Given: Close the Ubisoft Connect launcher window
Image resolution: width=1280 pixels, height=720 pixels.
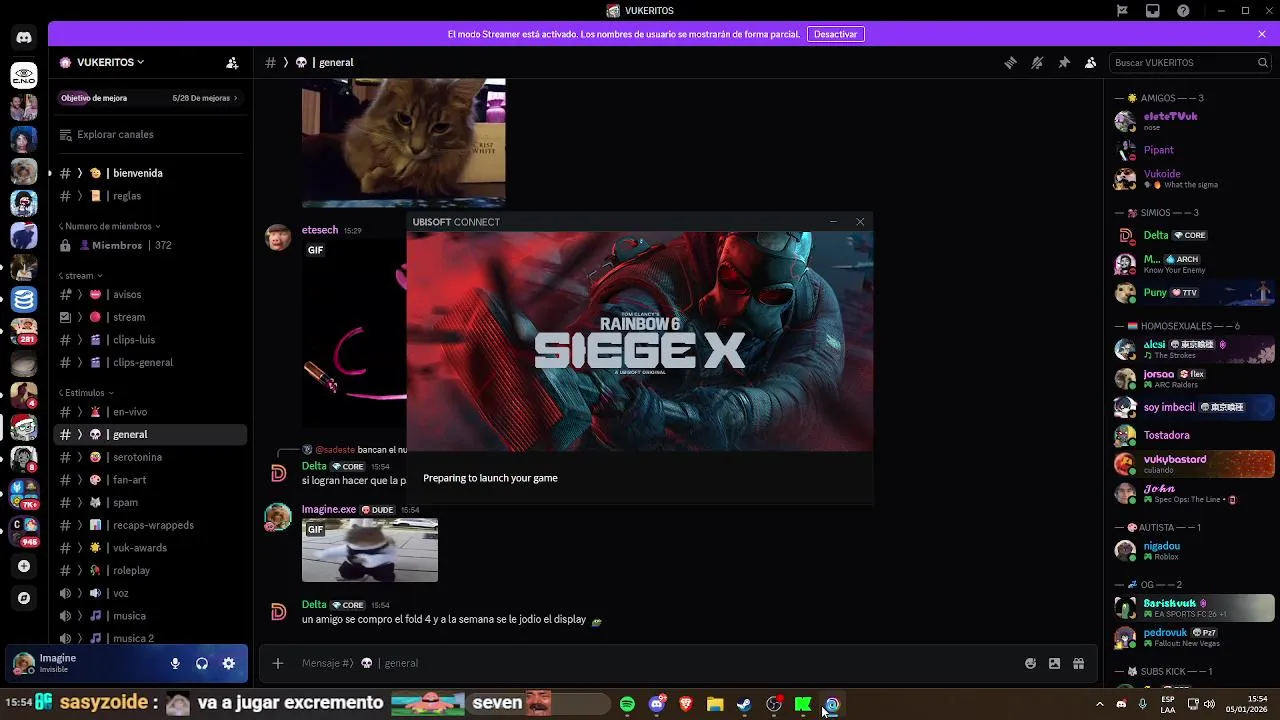Looking at the screenshot, I should (x=860, y=222).
